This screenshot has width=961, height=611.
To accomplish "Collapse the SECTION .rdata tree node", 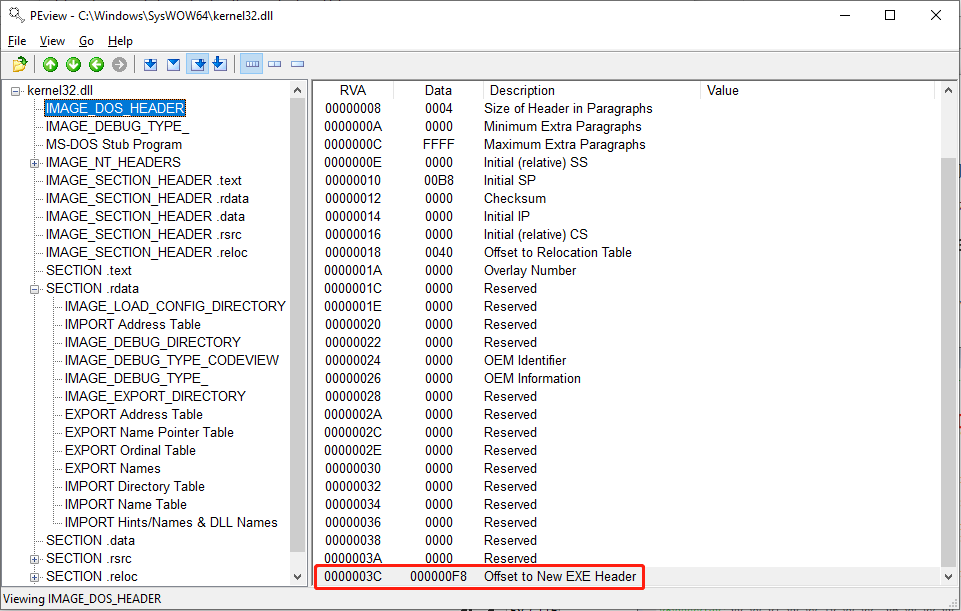I will click(x=35, y=289).
